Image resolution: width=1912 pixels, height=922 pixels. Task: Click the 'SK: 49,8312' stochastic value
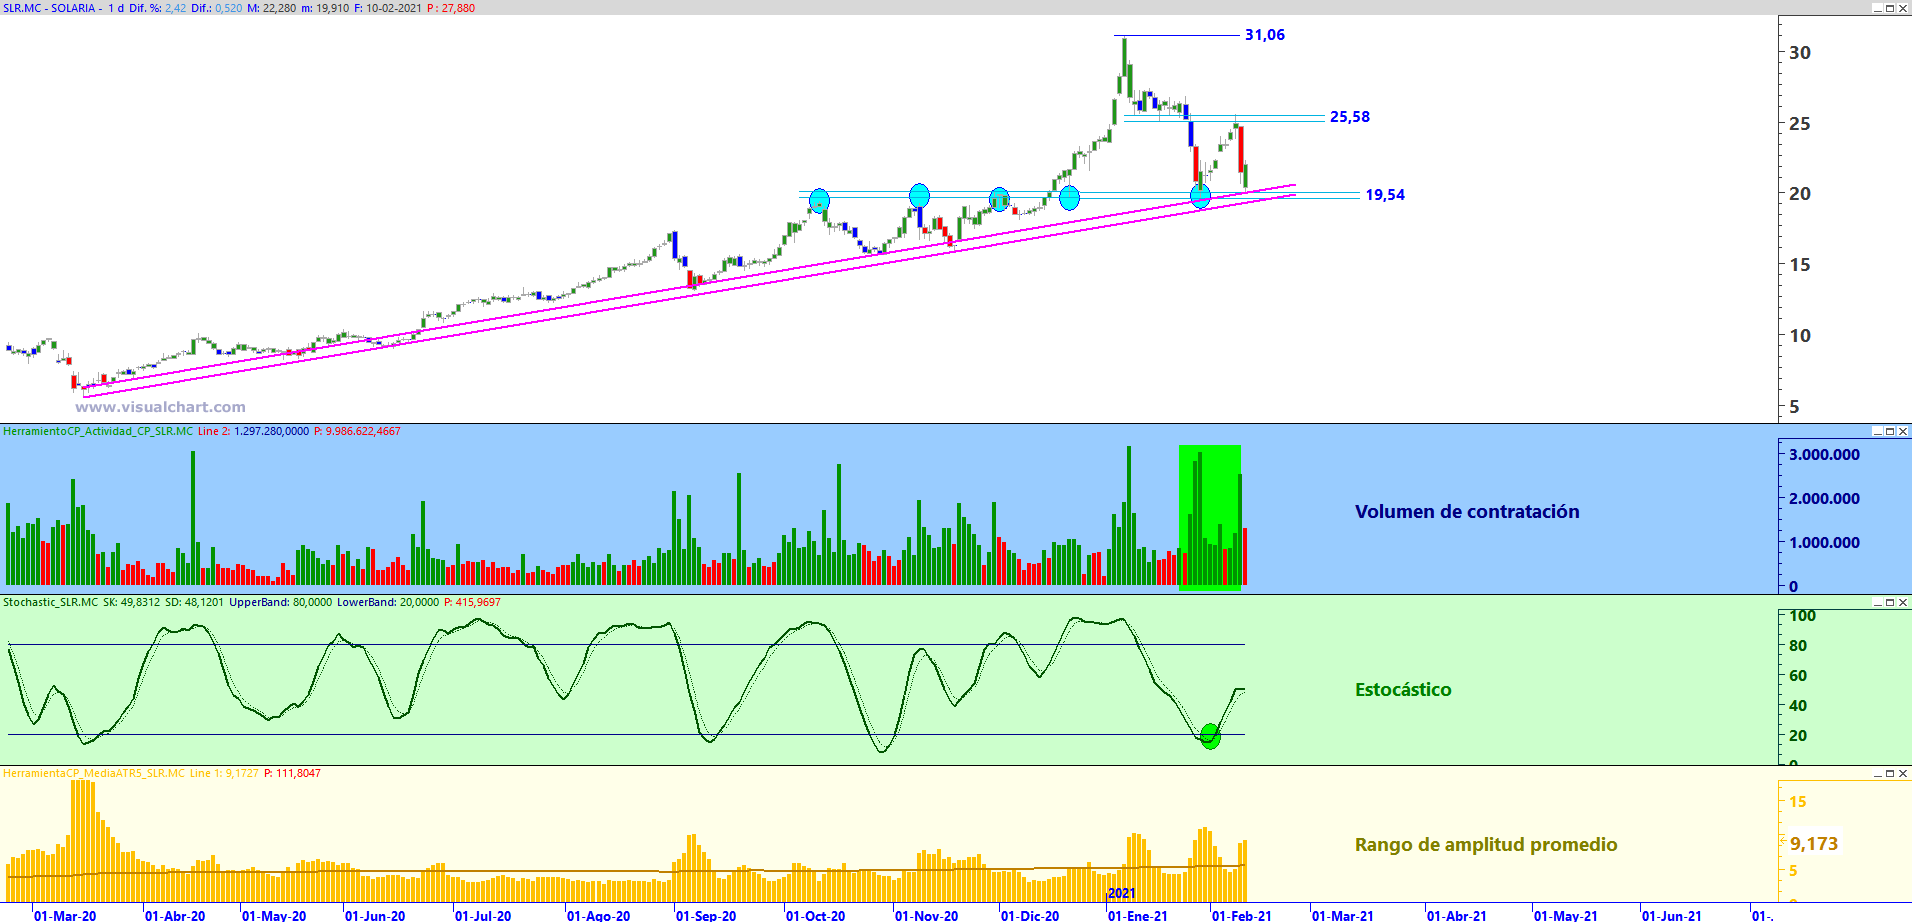click(x=132, y=603)
